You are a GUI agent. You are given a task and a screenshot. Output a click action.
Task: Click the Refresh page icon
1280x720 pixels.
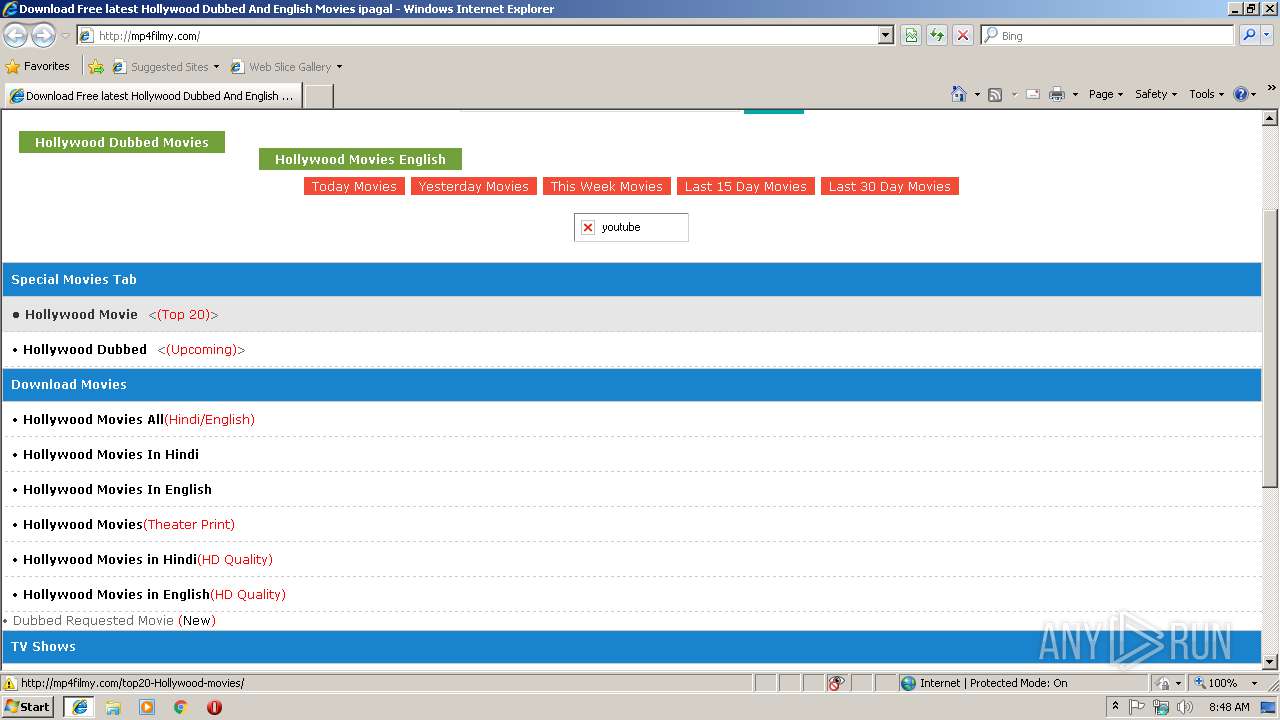tap(937, 35)
